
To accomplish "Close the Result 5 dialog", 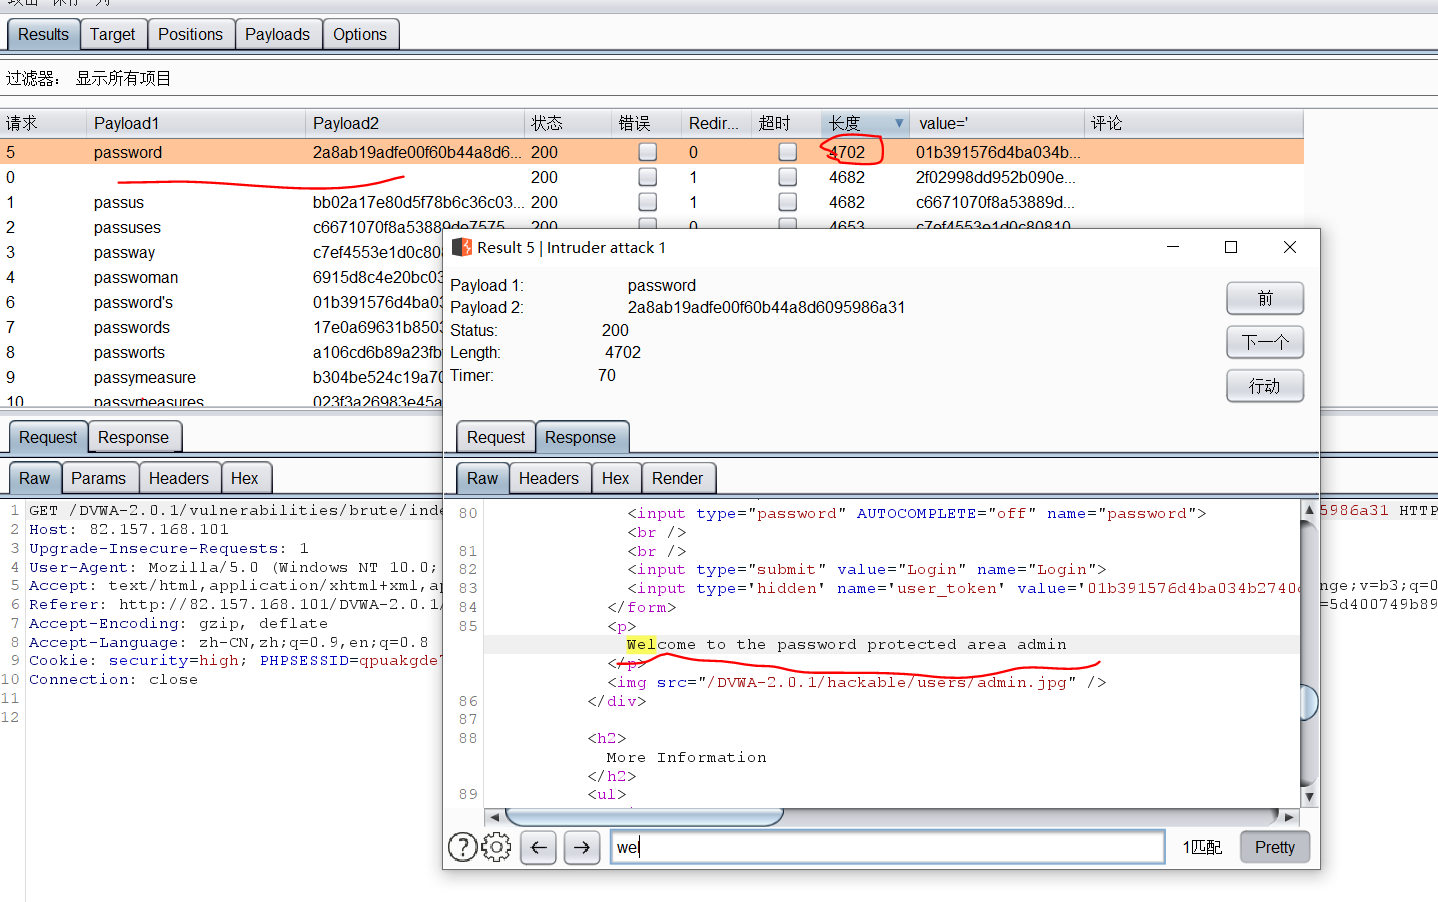I will (1290, 247).
